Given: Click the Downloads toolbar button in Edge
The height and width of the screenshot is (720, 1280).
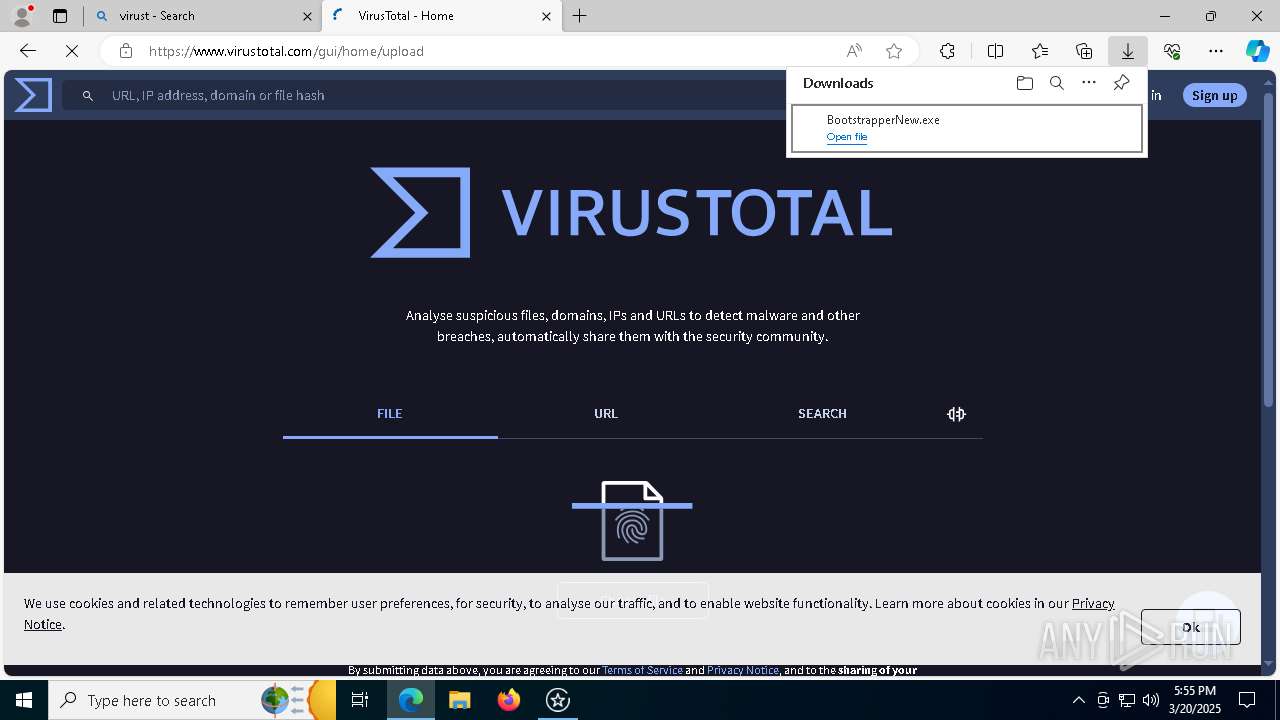Looking at the screenshot, I should click(x=1127, y=51).
